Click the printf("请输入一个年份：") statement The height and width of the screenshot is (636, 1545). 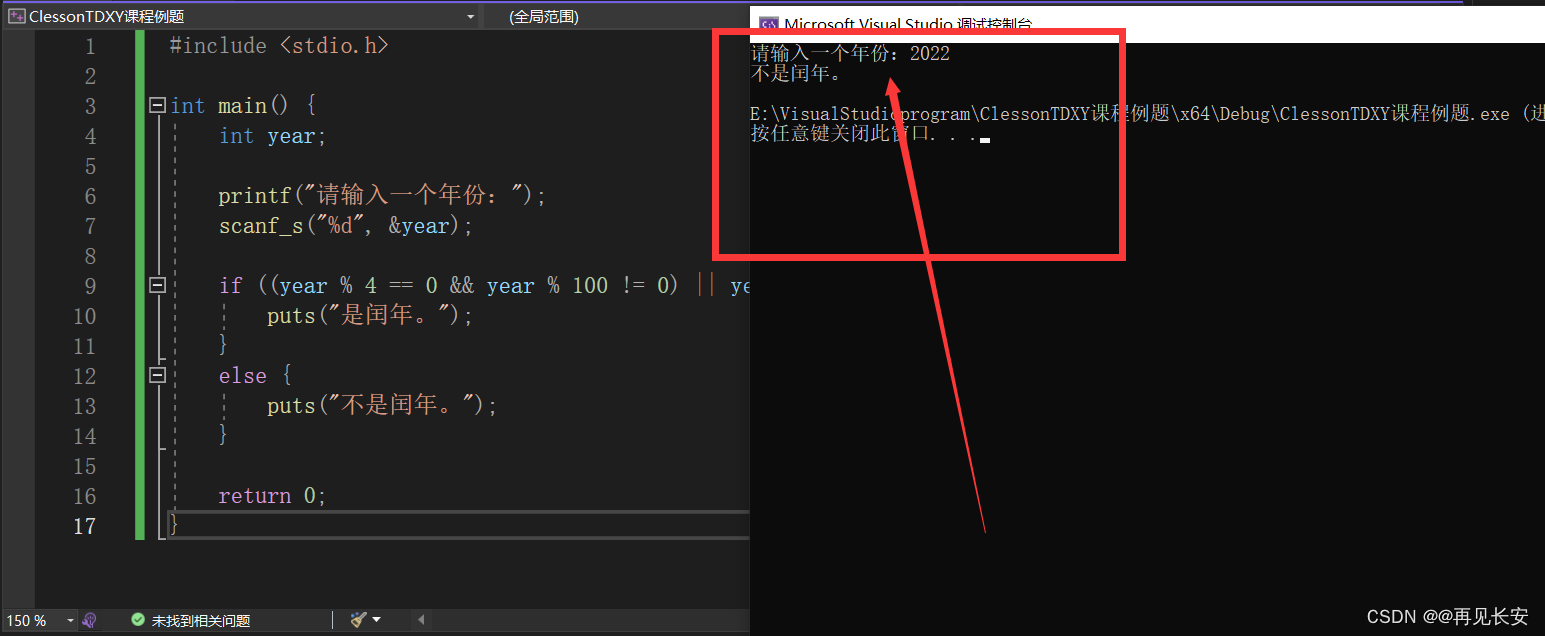[x=383, y=196]
